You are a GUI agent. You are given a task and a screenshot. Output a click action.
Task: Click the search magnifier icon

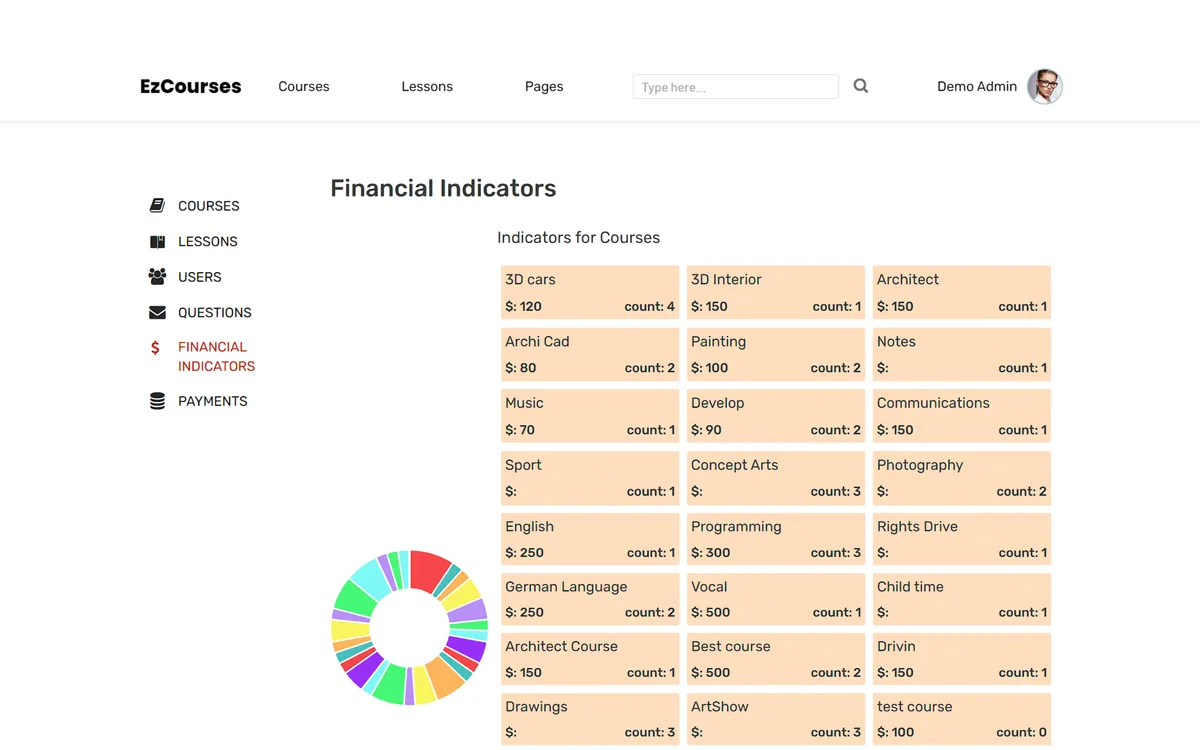point(861,86)
